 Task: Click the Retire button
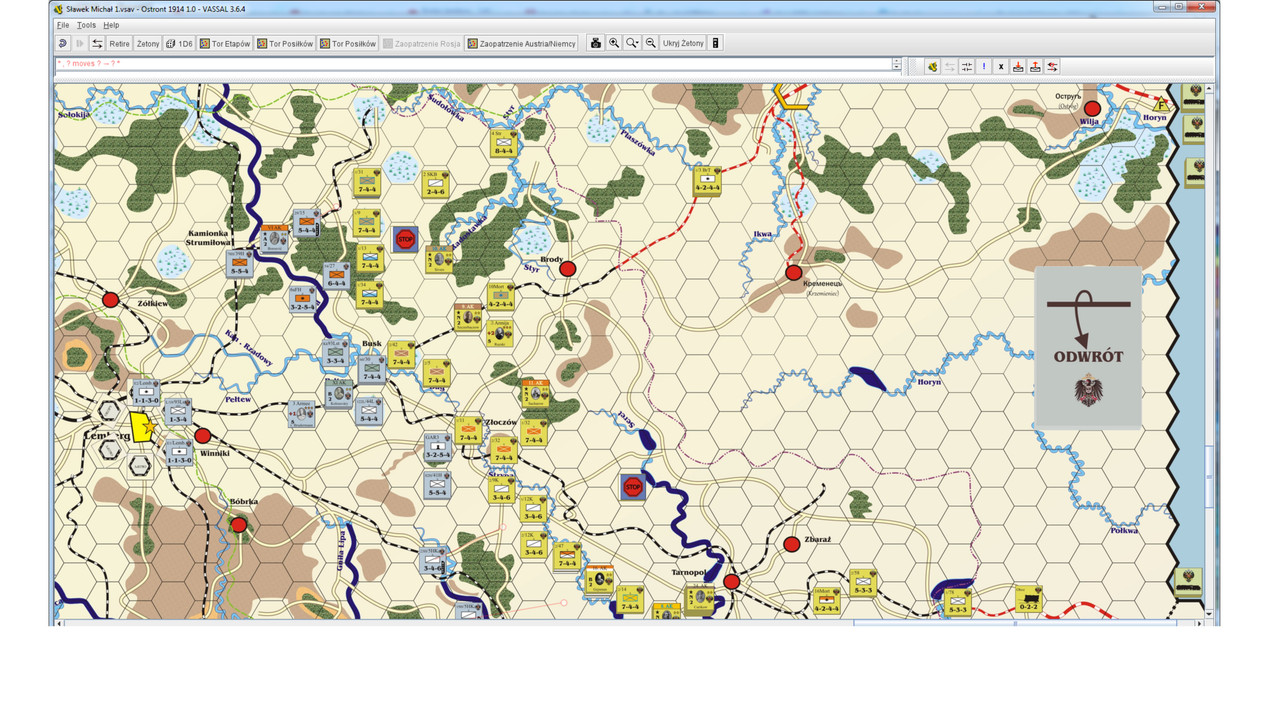119,43
